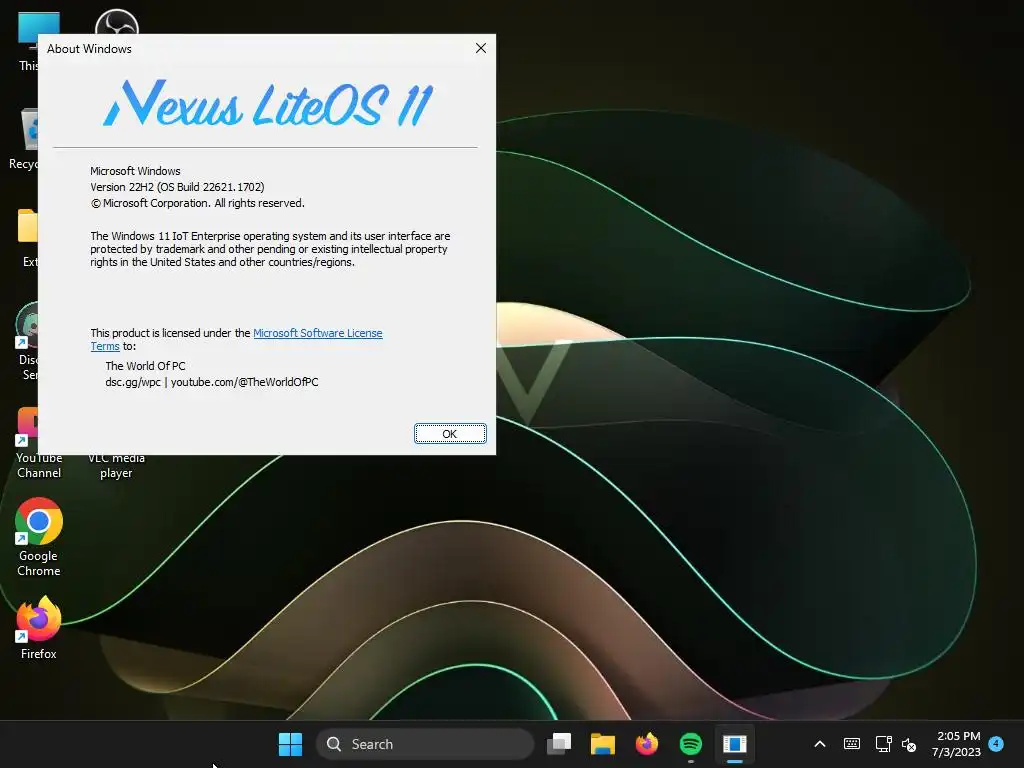Open notification center badge

(996, 743)
